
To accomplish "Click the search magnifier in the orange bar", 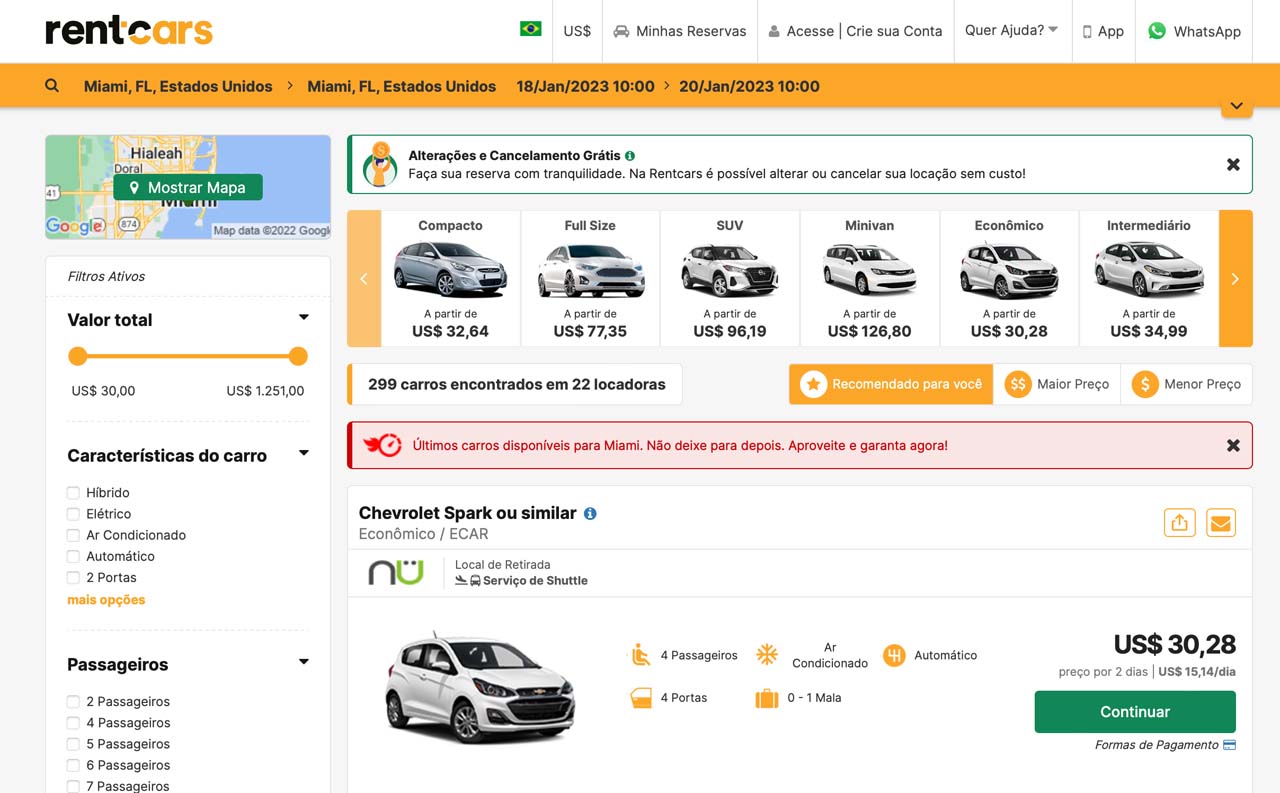I will pos(52,85).
